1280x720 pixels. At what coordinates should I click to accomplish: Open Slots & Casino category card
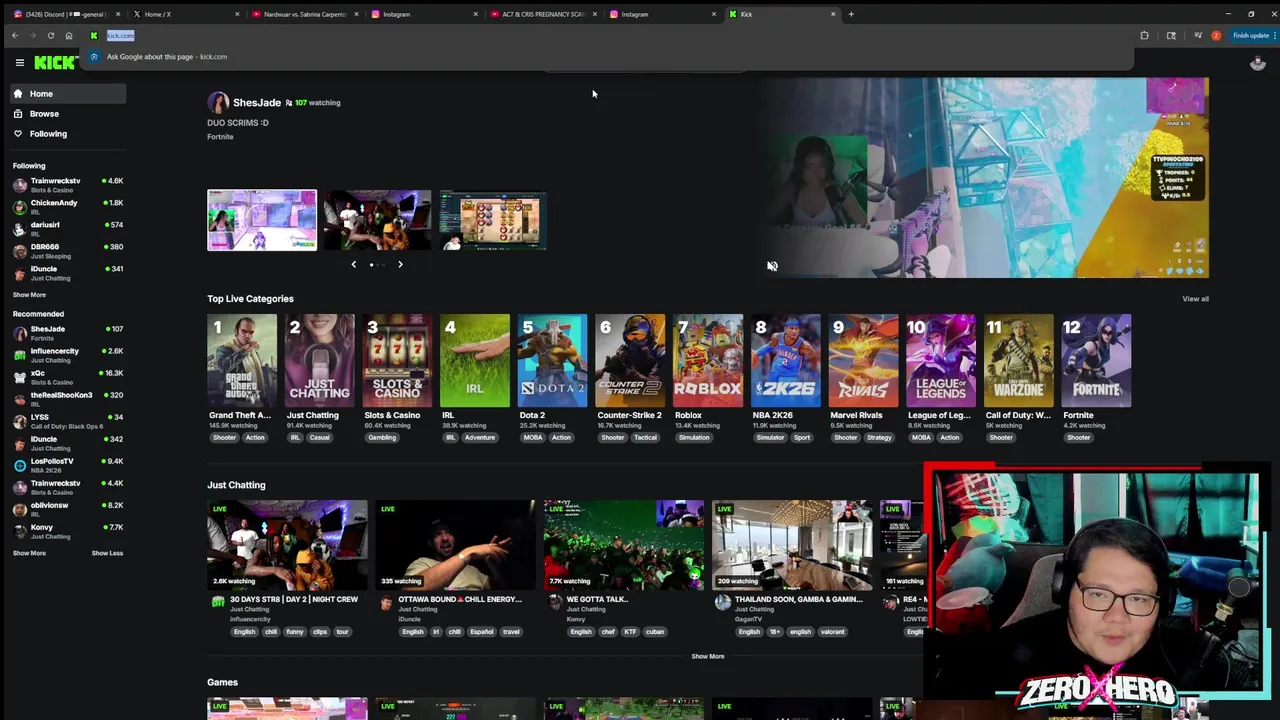pos(397,361)
